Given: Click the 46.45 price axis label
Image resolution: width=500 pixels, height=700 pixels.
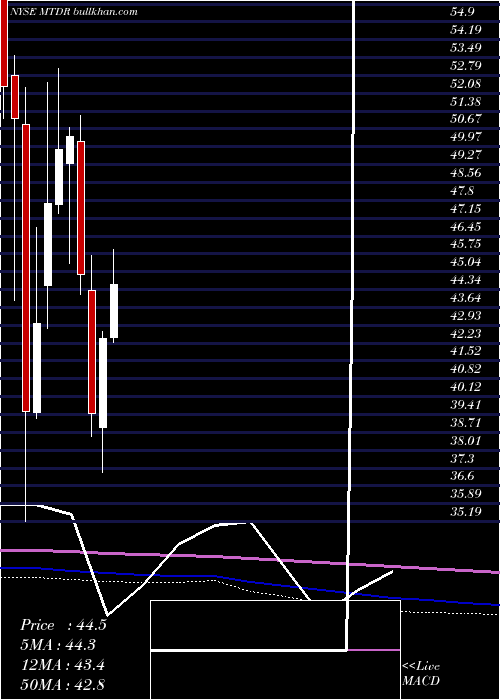Looking at the screenshot, I should [x=466, y=226].
